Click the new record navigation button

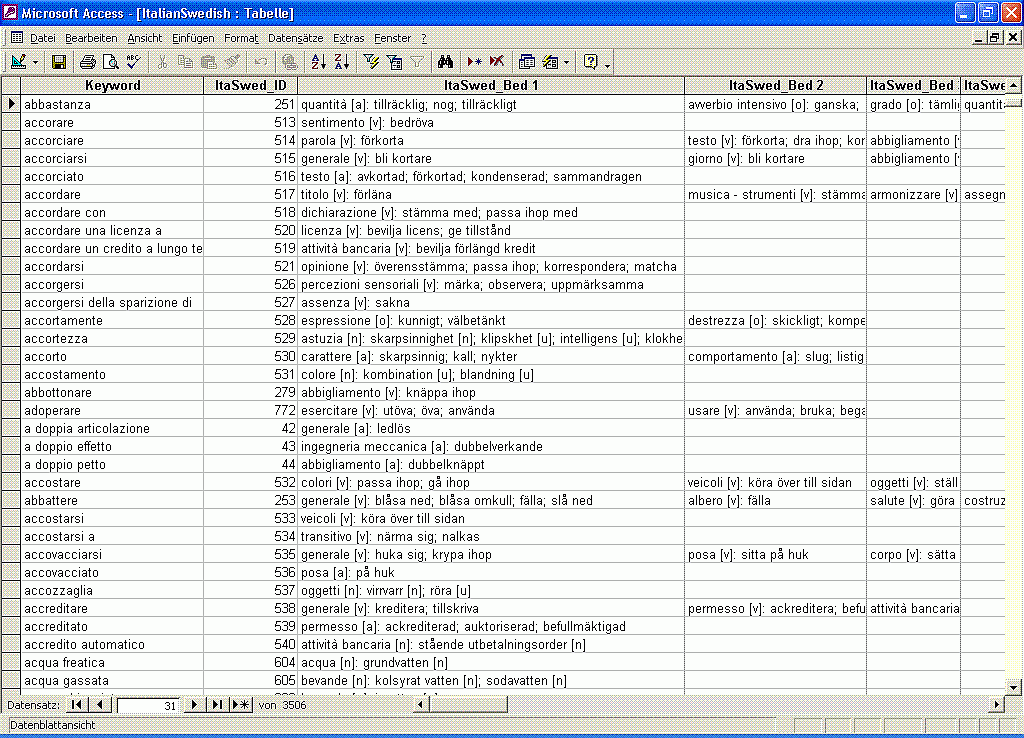[241, 705]
